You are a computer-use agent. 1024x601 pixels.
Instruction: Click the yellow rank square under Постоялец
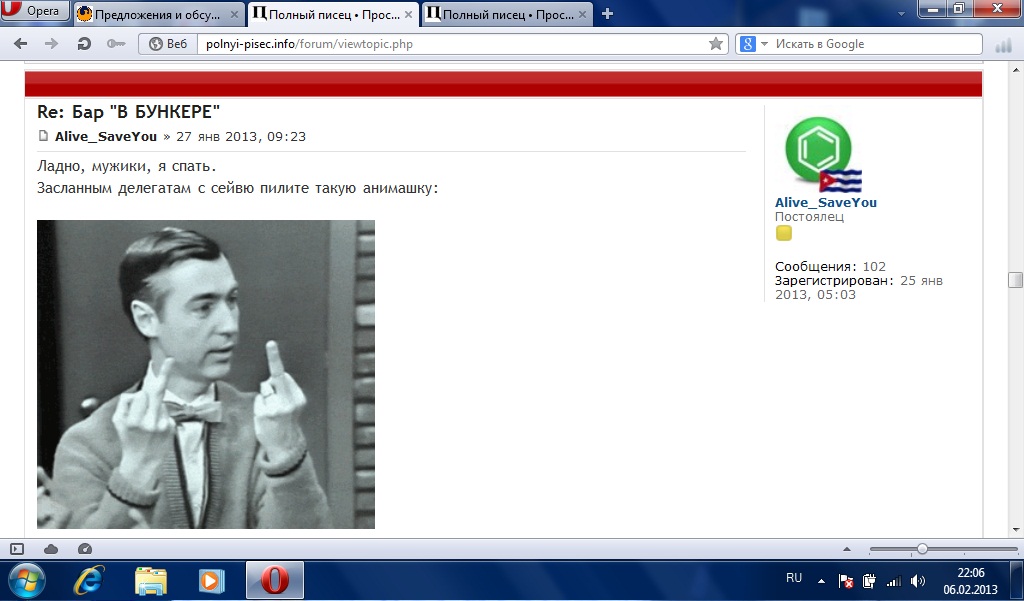click(784, 233)
